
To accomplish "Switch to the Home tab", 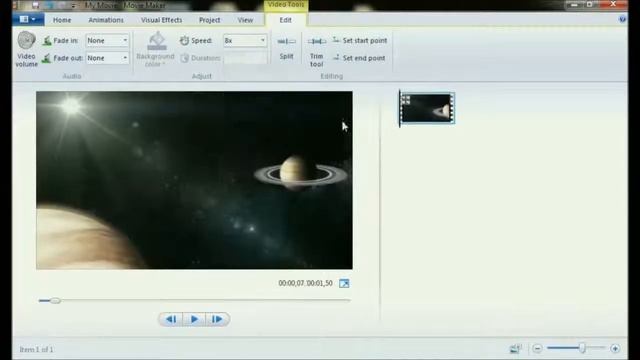I will (62, 20).
